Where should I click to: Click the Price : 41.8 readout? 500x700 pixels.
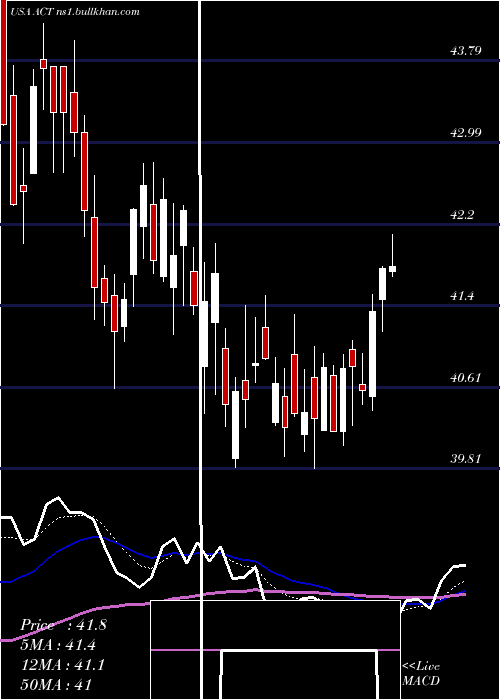pos(63,625)
